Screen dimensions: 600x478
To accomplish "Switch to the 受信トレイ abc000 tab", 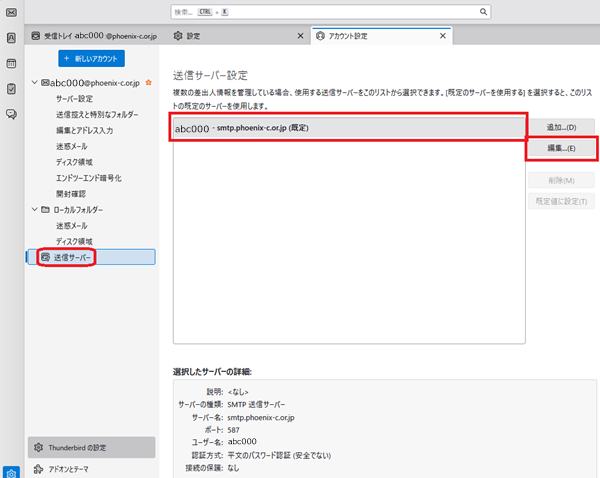I will pos(90,35).
